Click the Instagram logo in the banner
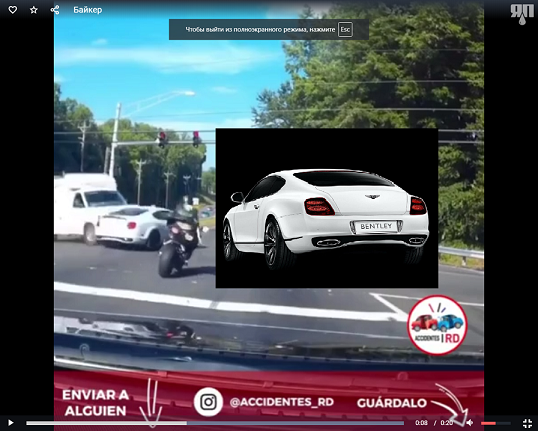The width and height of the screenshot is (538, 431). pyautogui.click(x=208, y=402)
